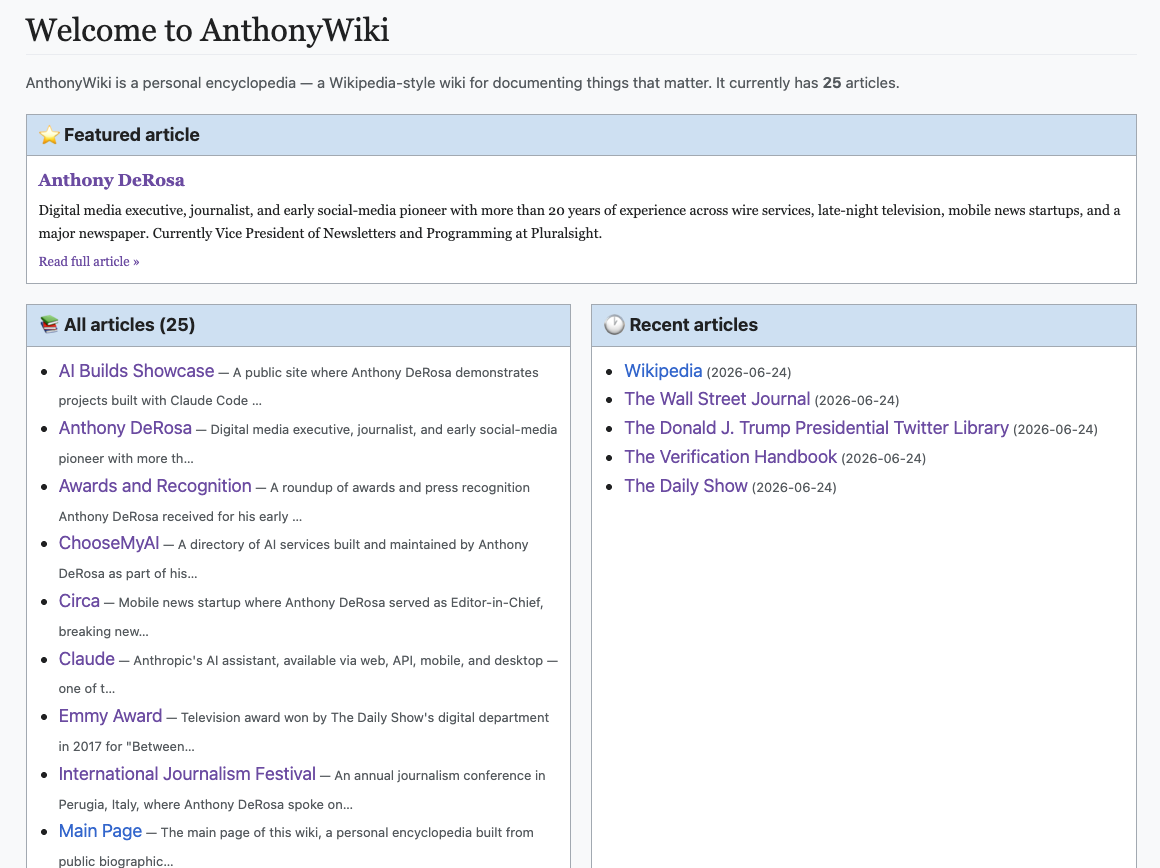
Task: Open the International Journalism Festival article
Action: point(187,773)
